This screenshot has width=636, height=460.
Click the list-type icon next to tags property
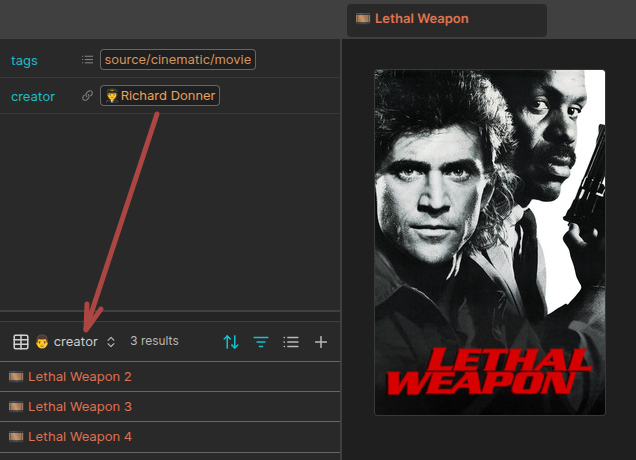pos(87,60)
